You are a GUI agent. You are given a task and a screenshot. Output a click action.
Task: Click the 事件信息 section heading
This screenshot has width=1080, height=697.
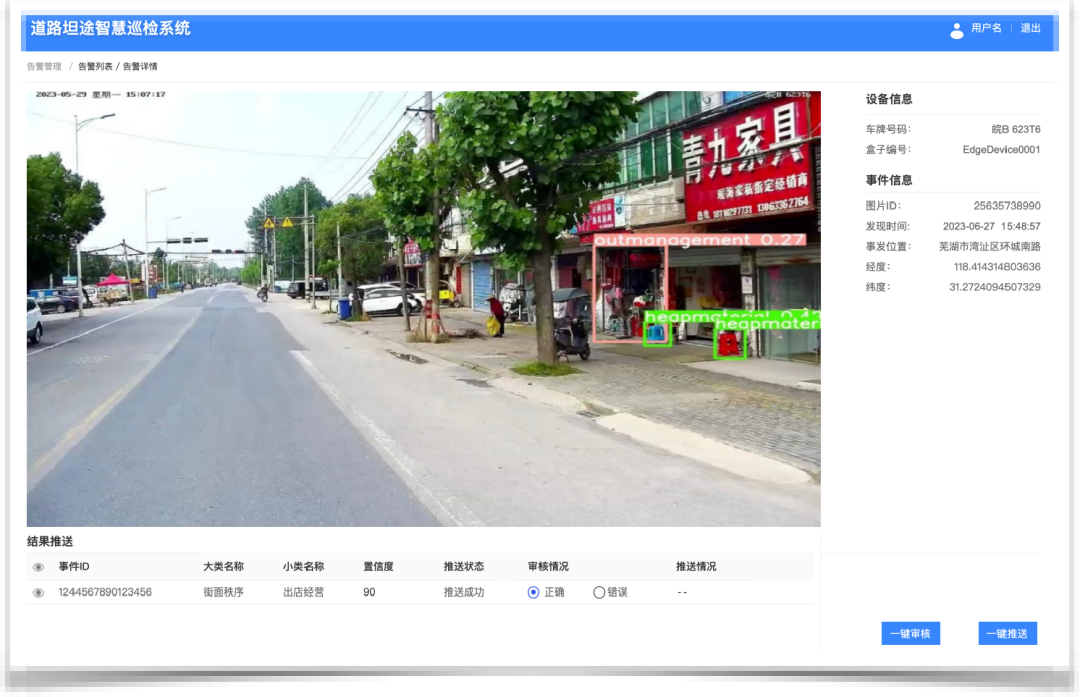coord(889,180)
